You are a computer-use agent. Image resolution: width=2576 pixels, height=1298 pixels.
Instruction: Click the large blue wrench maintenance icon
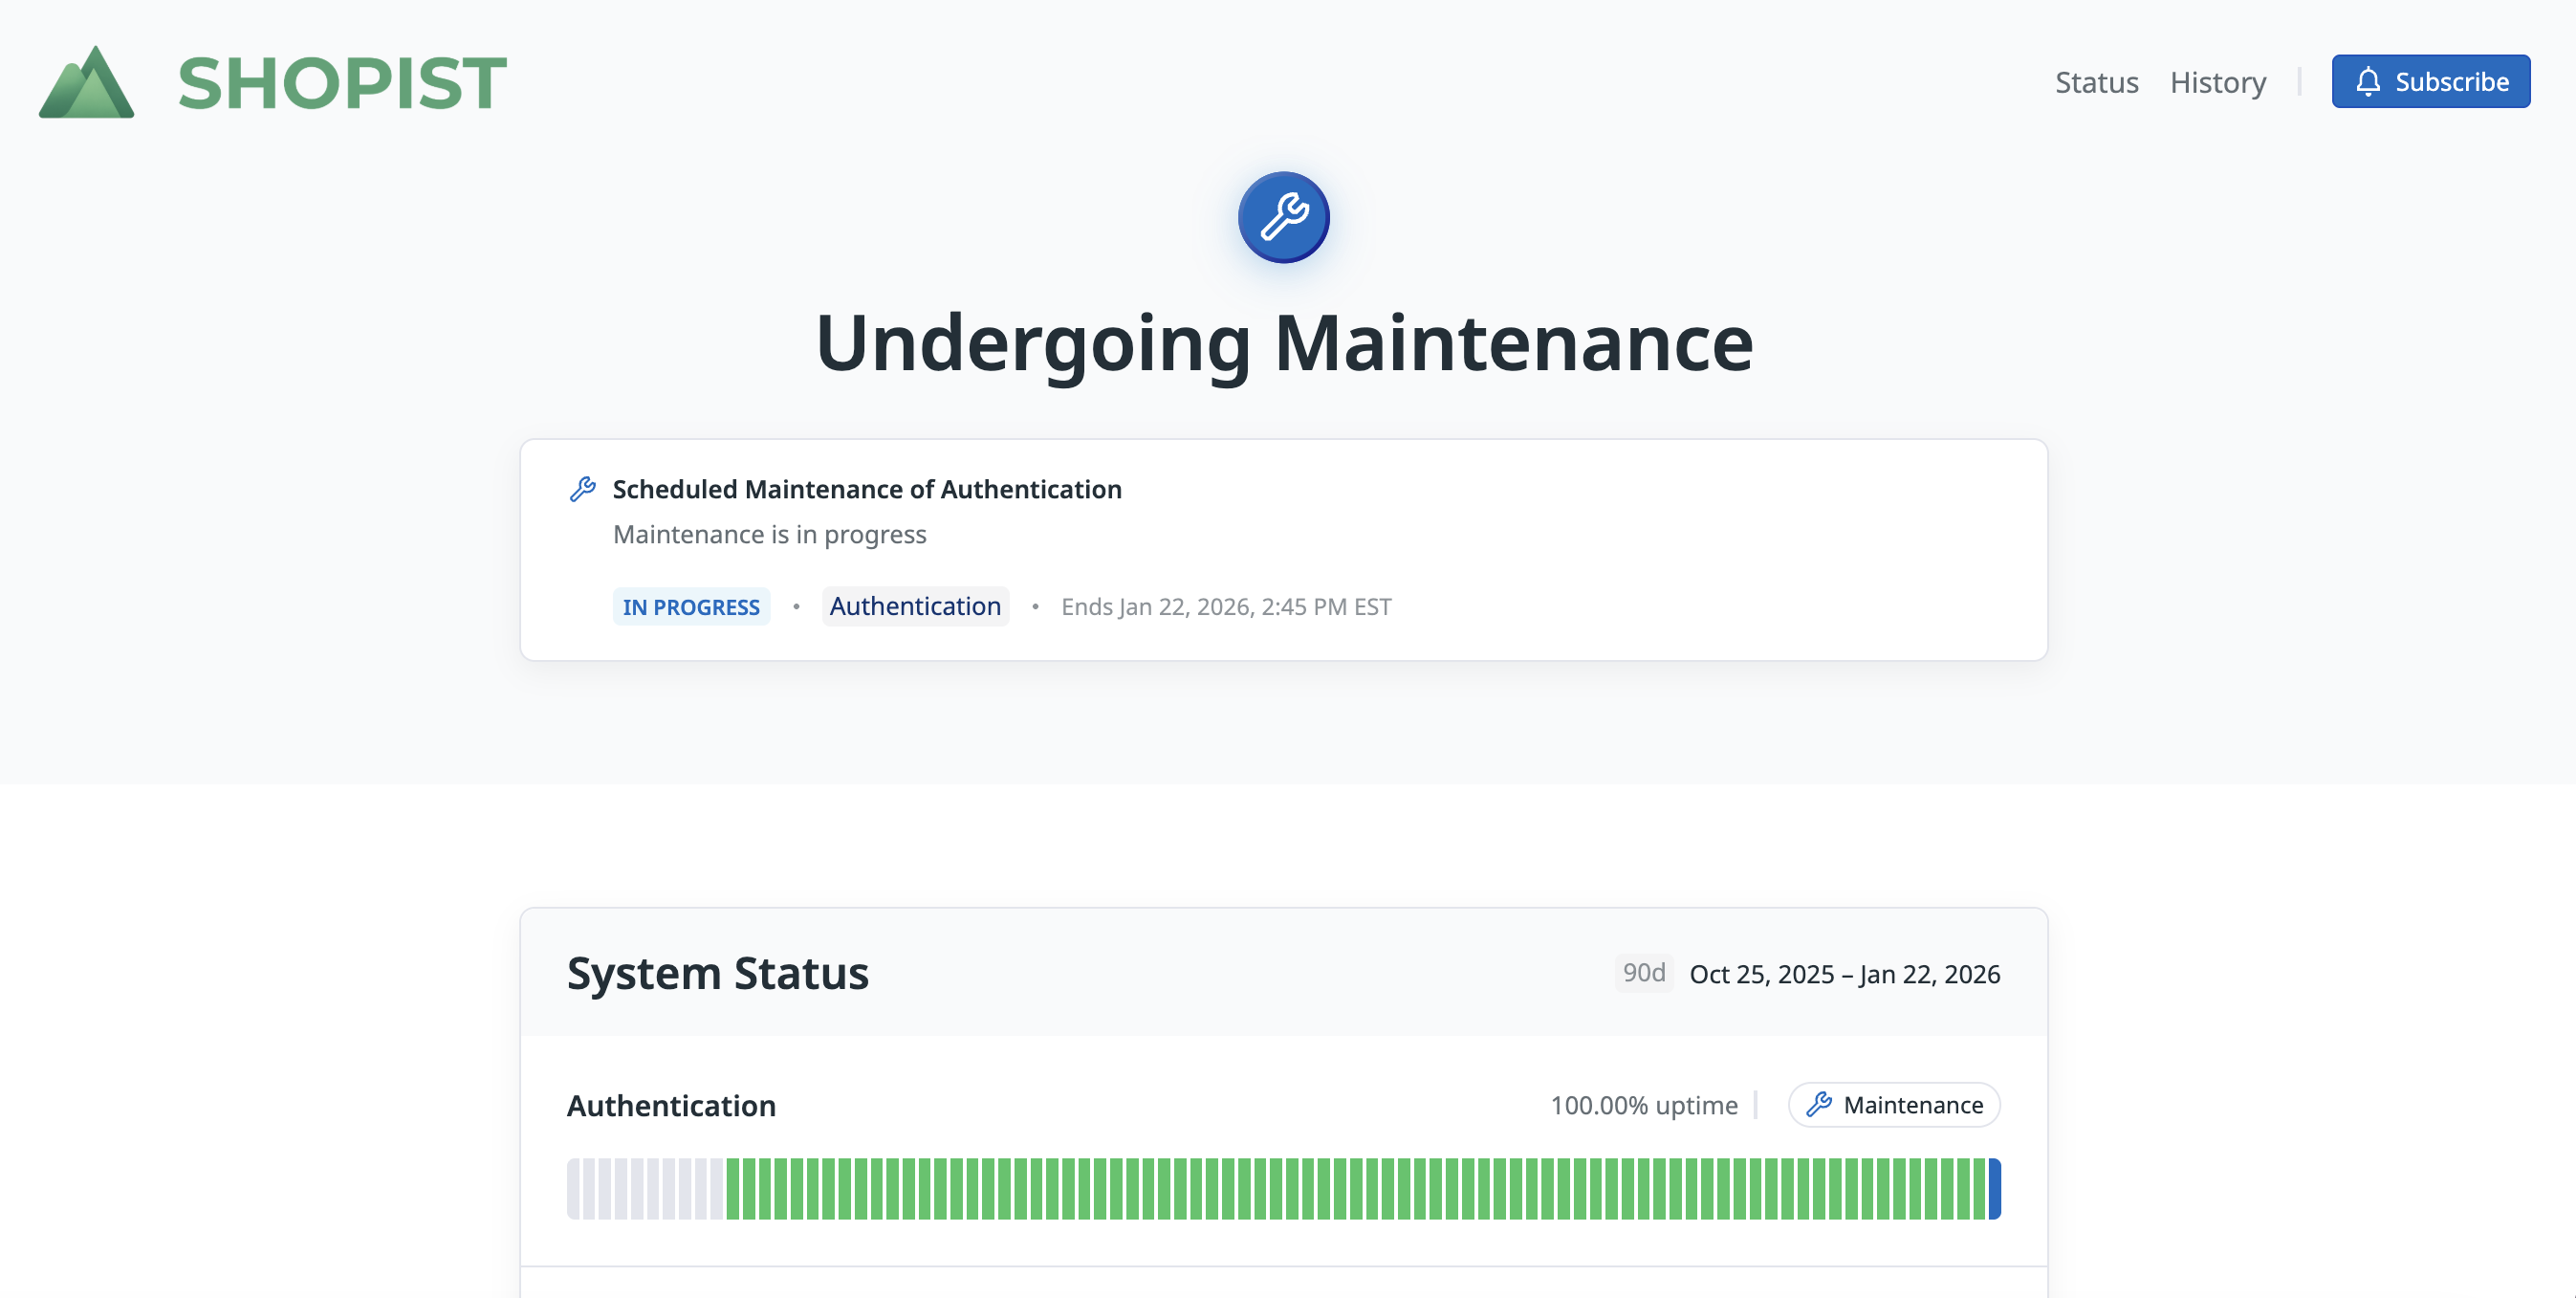coord(1283,217)
